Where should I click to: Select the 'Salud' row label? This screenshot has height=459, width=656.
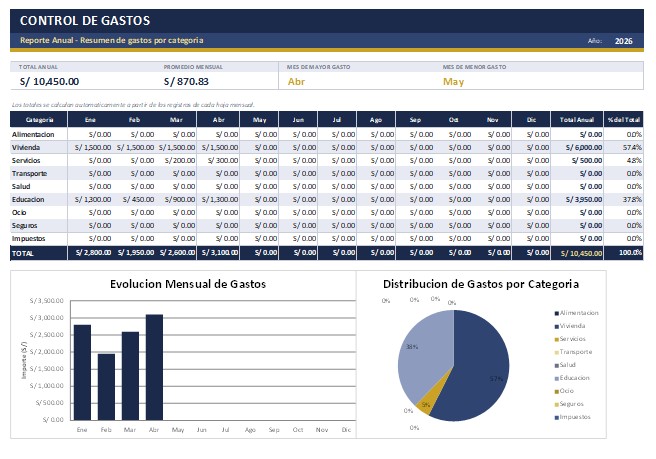click(21, 186)
